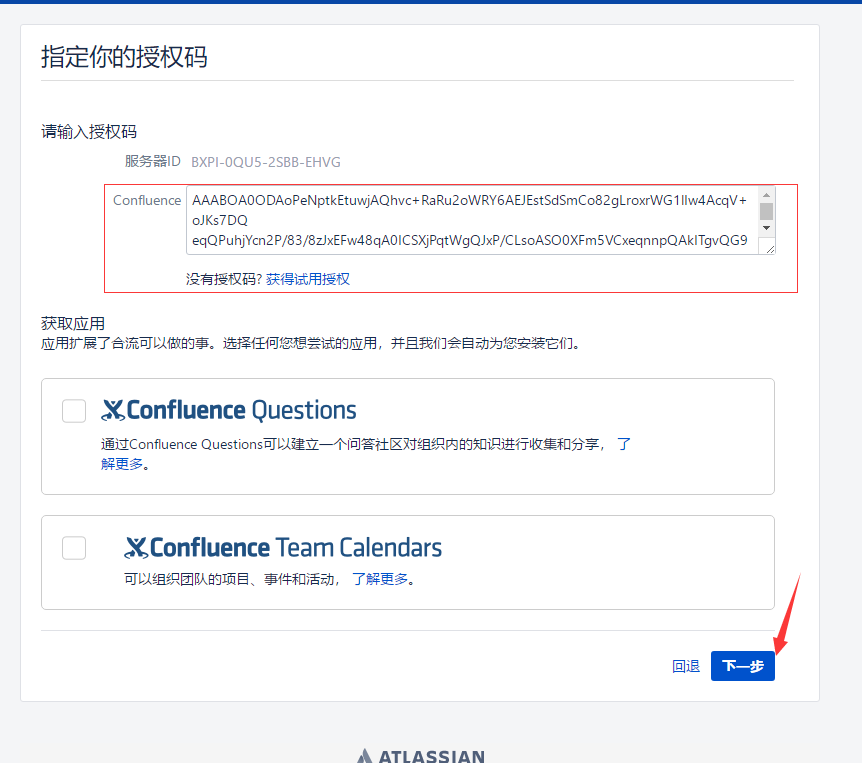
Task: Click the license textarea scrollbar thumb
Action: click(x=766, y=211)
